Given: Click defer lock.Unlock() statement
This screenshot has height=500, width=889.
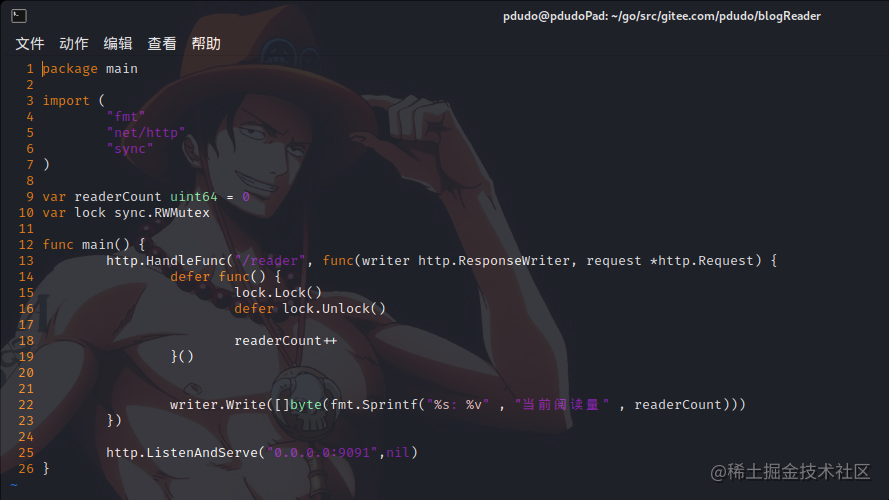Looking at the screenshot, I should [310, 308].
